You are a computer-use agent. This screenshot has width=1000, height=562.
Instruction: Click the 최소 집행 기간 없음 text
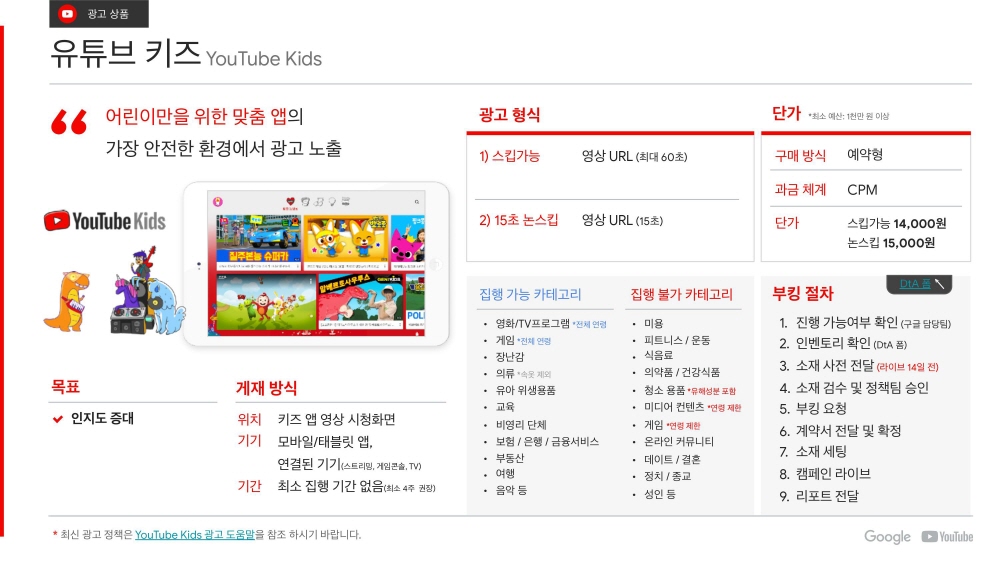tap(330, 486)
